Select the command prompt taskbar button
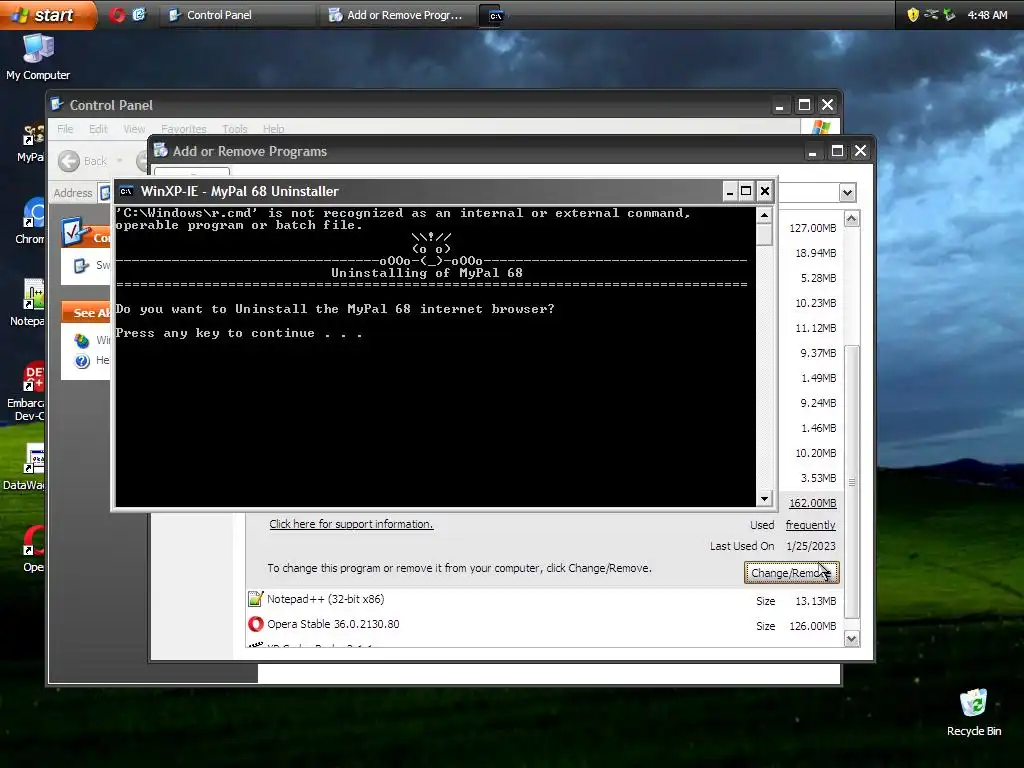This screenshot has height=768, width=1024. (x=495, y=15)
